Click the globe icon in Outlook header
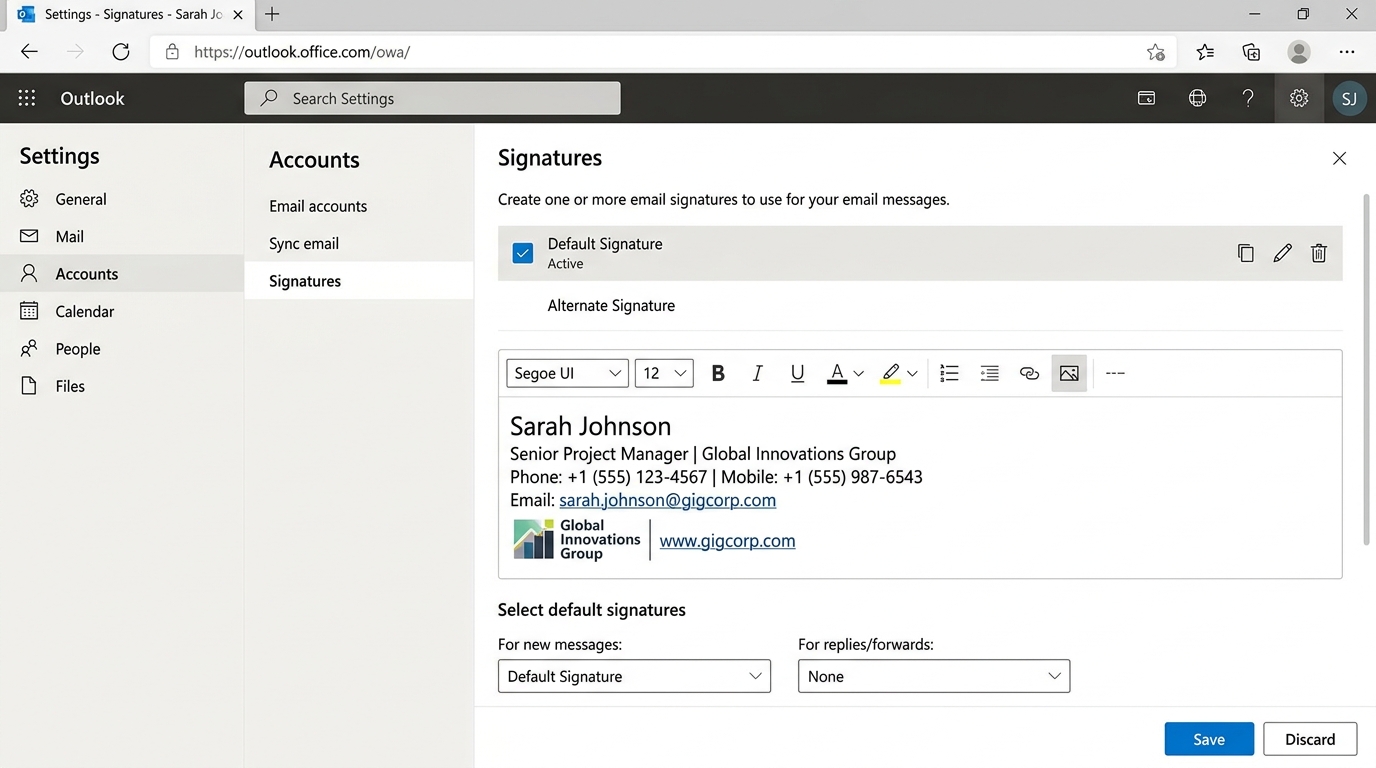The image size is (1376, 768). point(1197,98)
